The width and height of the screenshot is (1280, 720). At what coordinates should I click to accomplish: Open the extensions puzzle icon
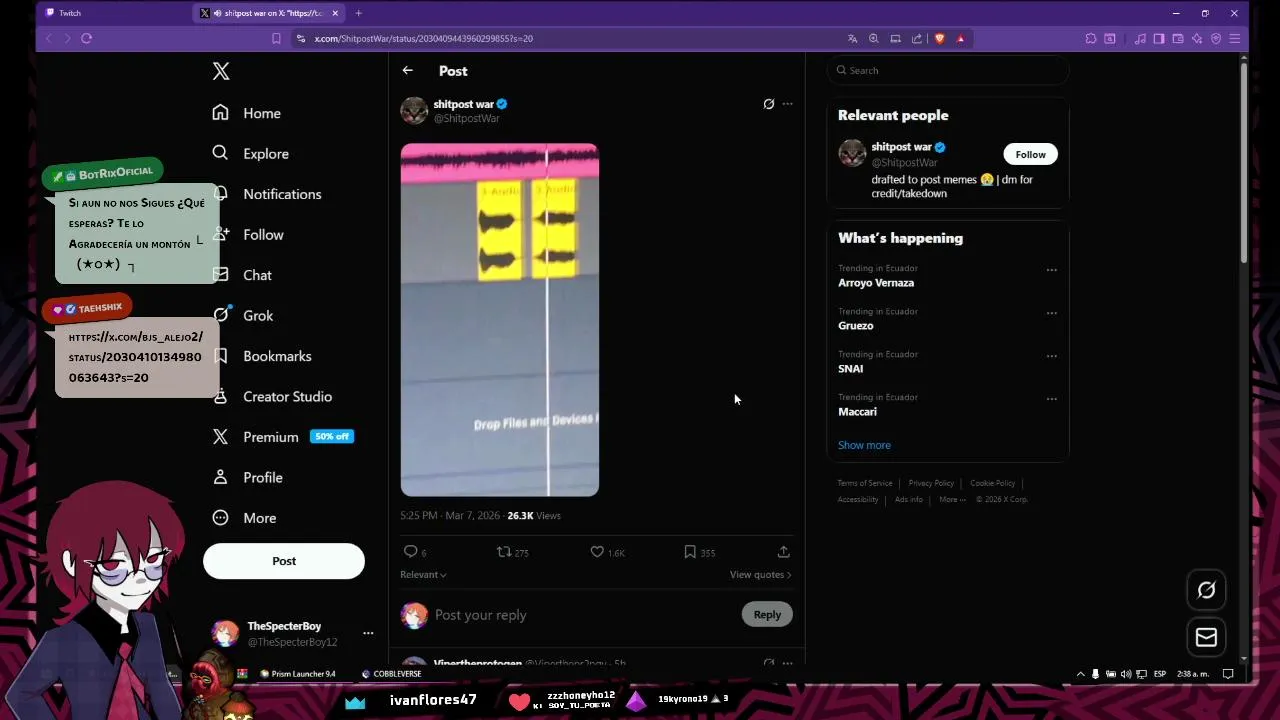tap(1091, 38)
